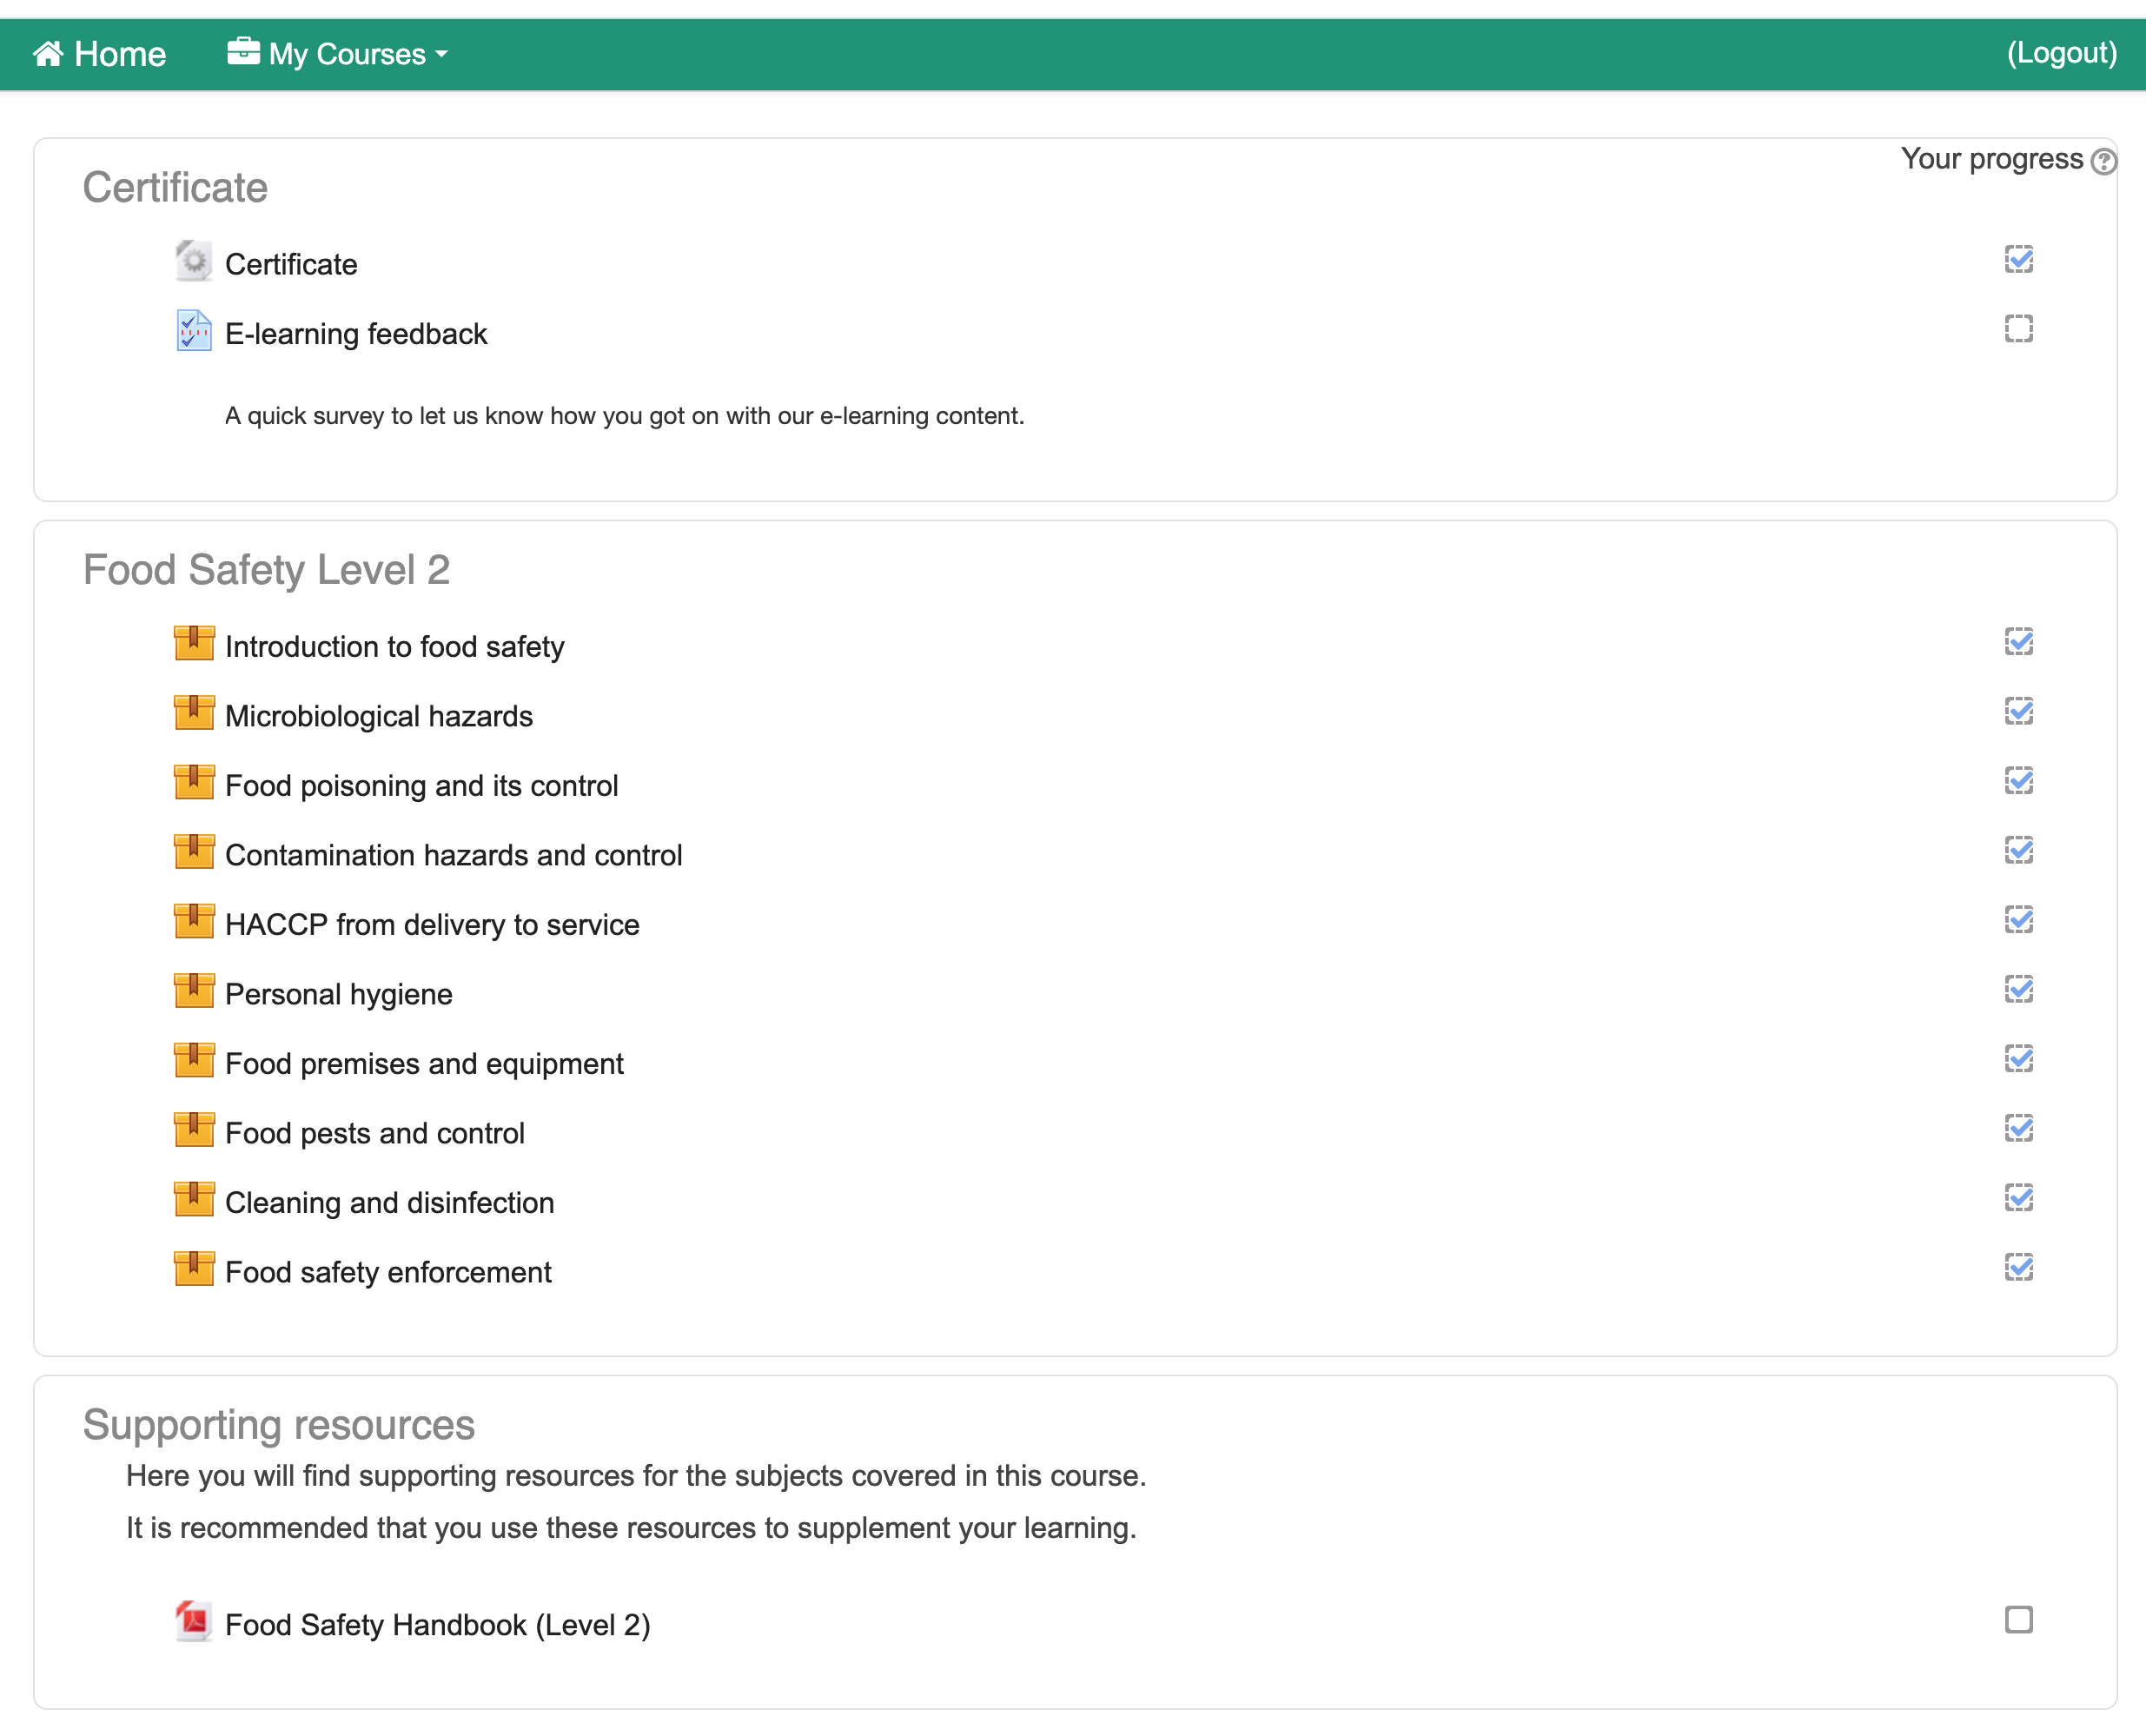Go to Home in the navigation bar

coord(99,53)
